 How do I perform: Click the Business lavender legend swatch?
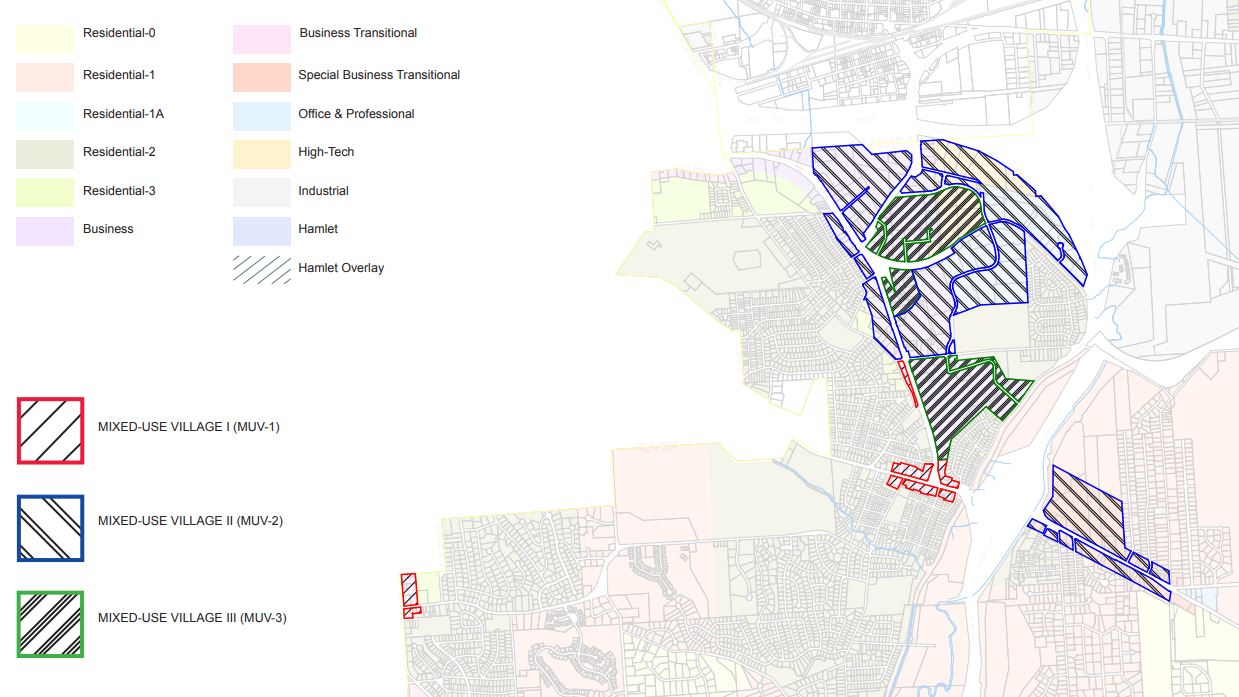click(x=45, y=231)
